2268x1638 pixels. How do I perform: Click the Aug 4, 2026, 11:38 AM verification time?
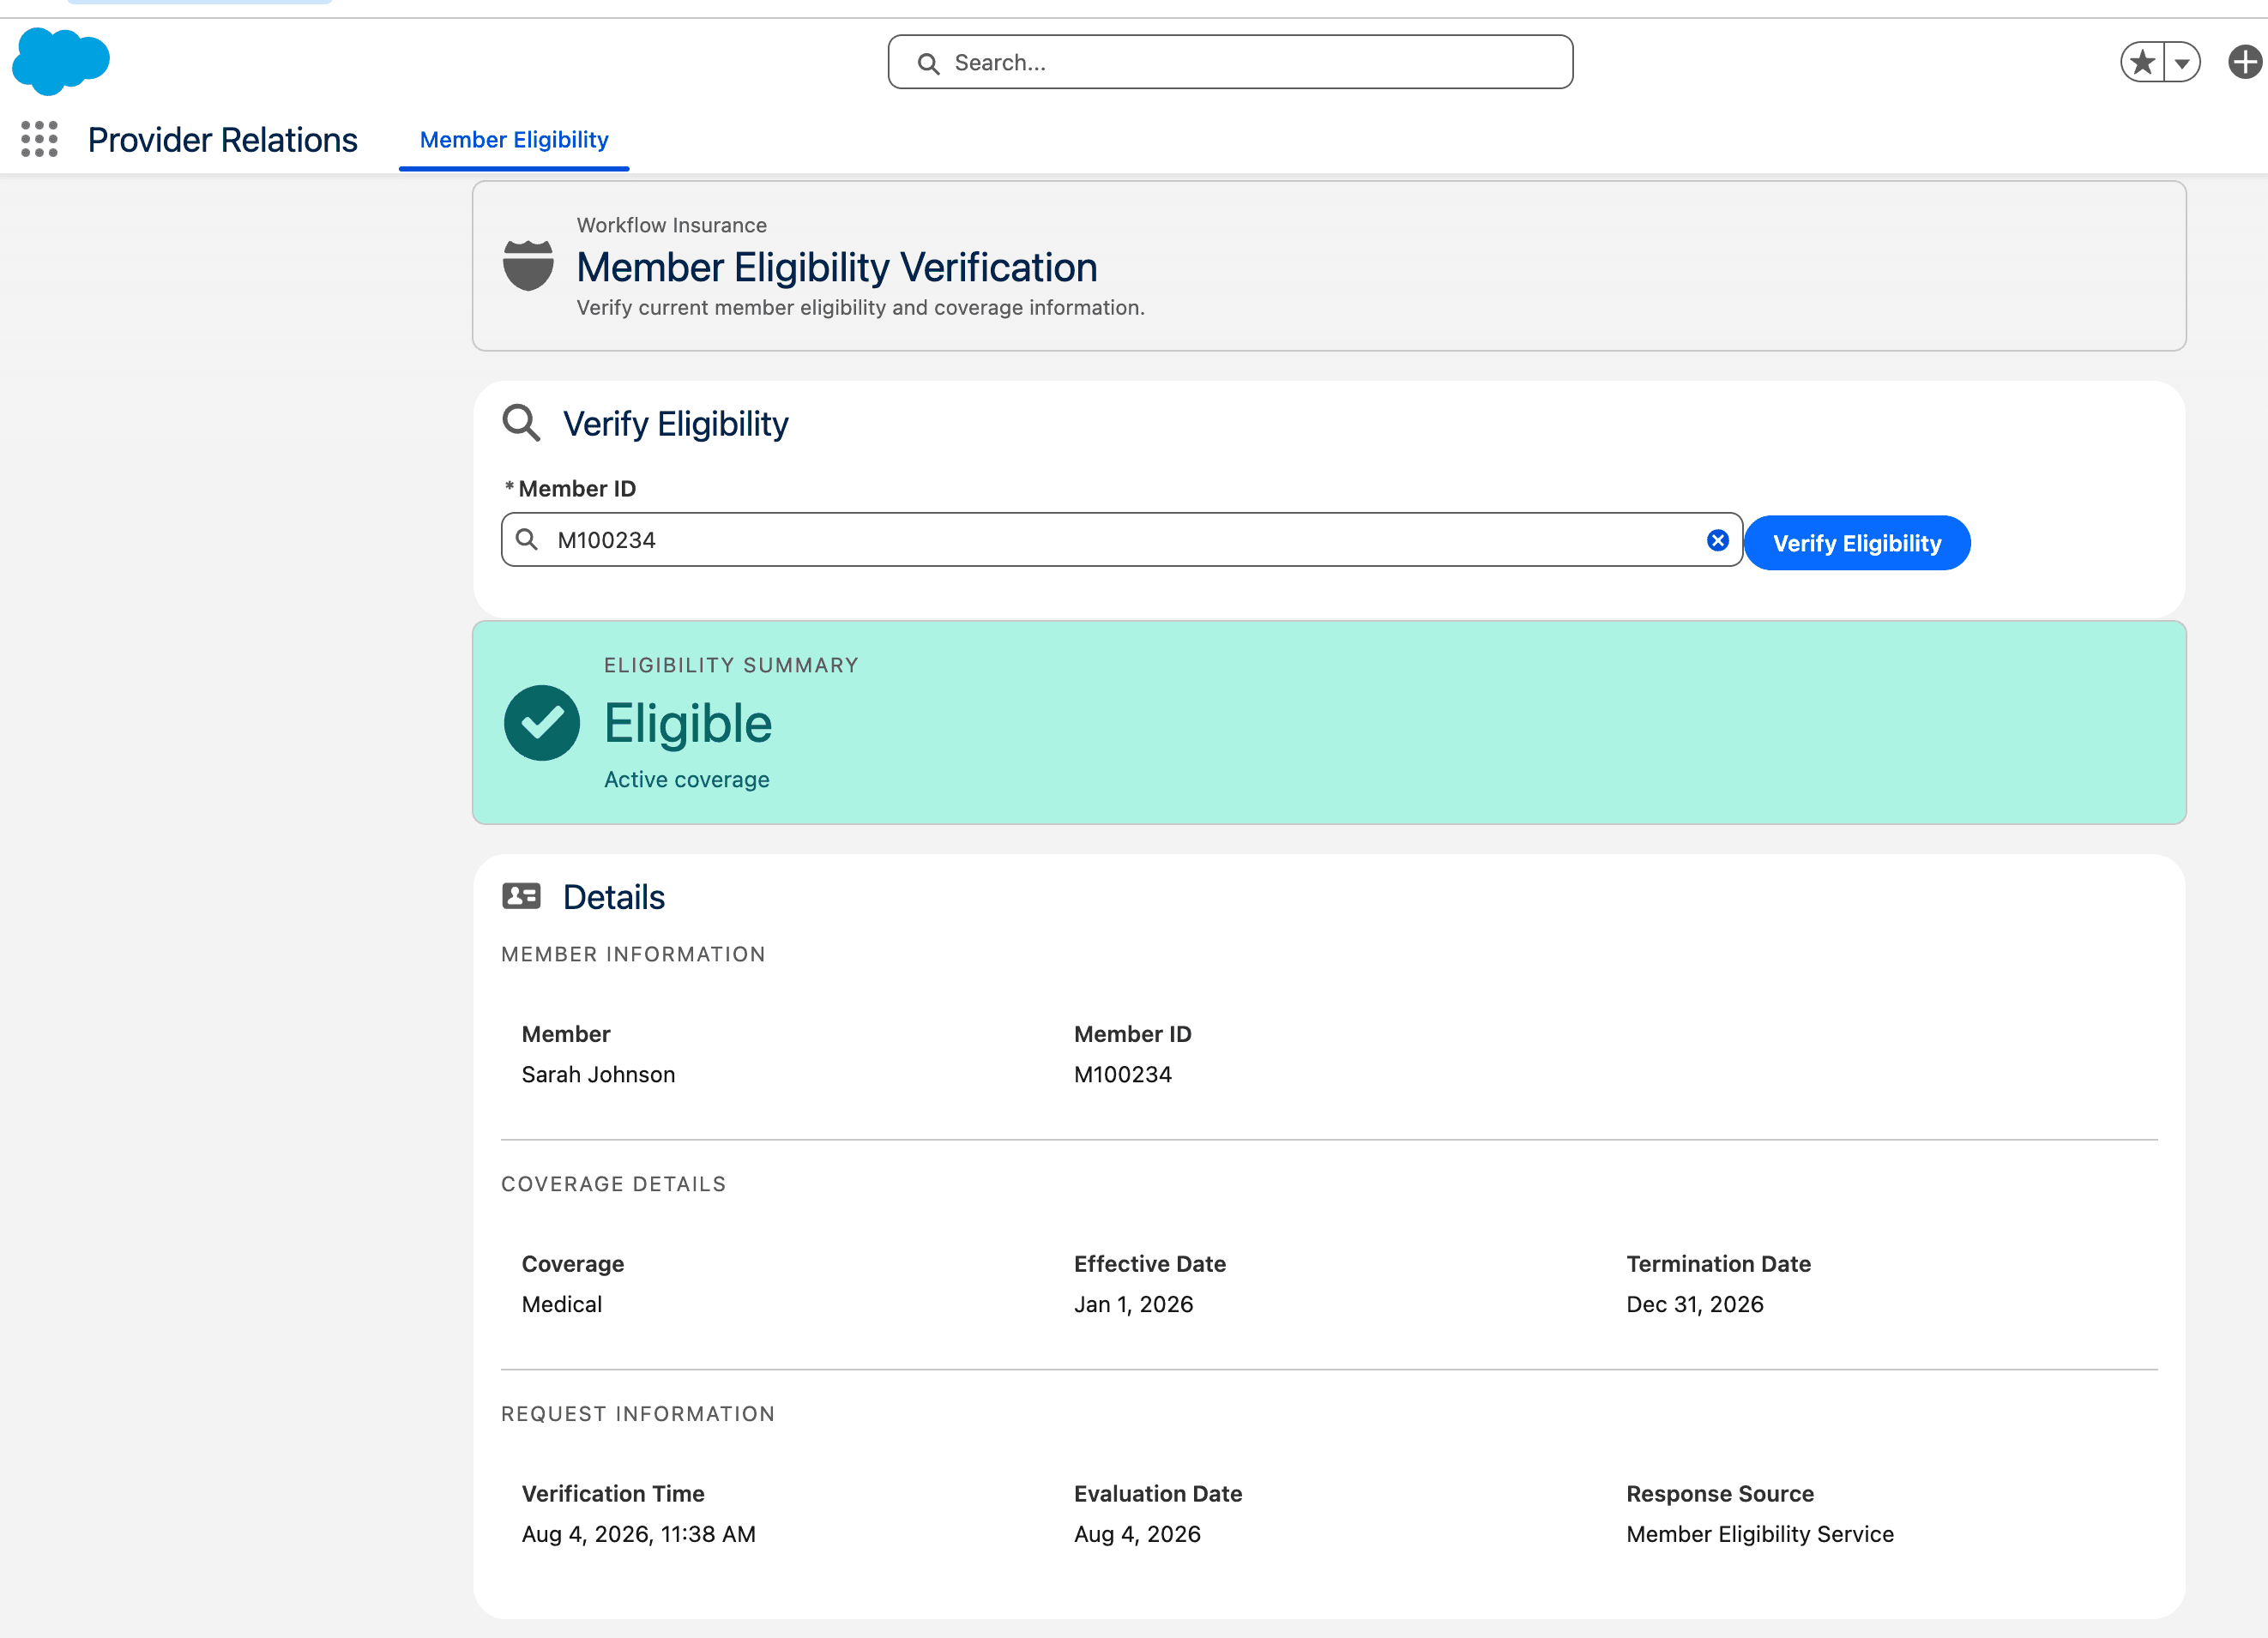(x=639, y=1534)
